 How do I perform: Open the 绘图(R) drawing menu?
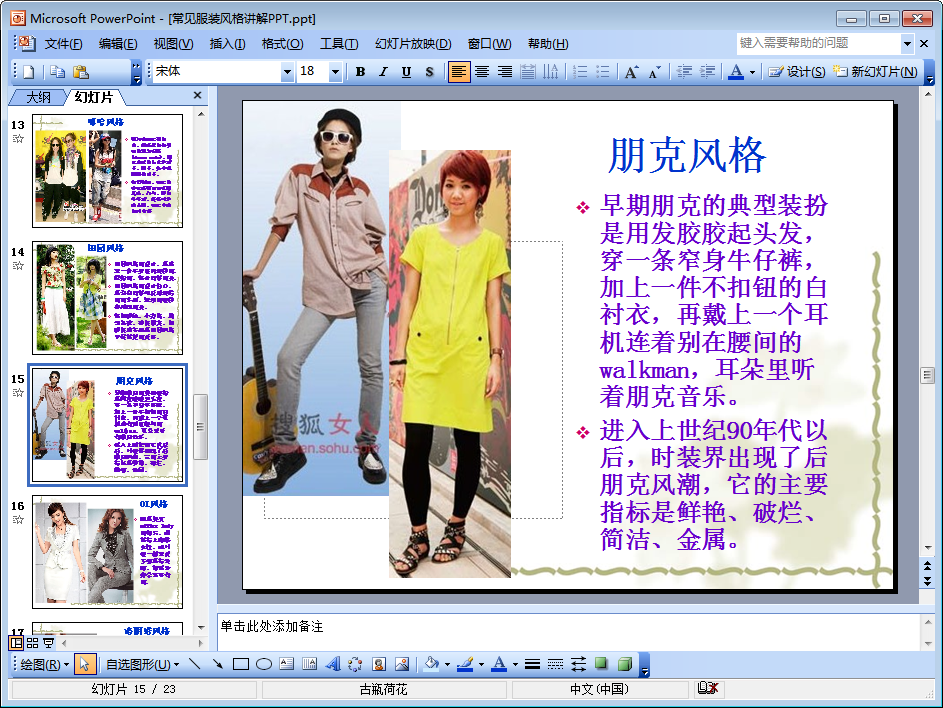coord(45,665)
